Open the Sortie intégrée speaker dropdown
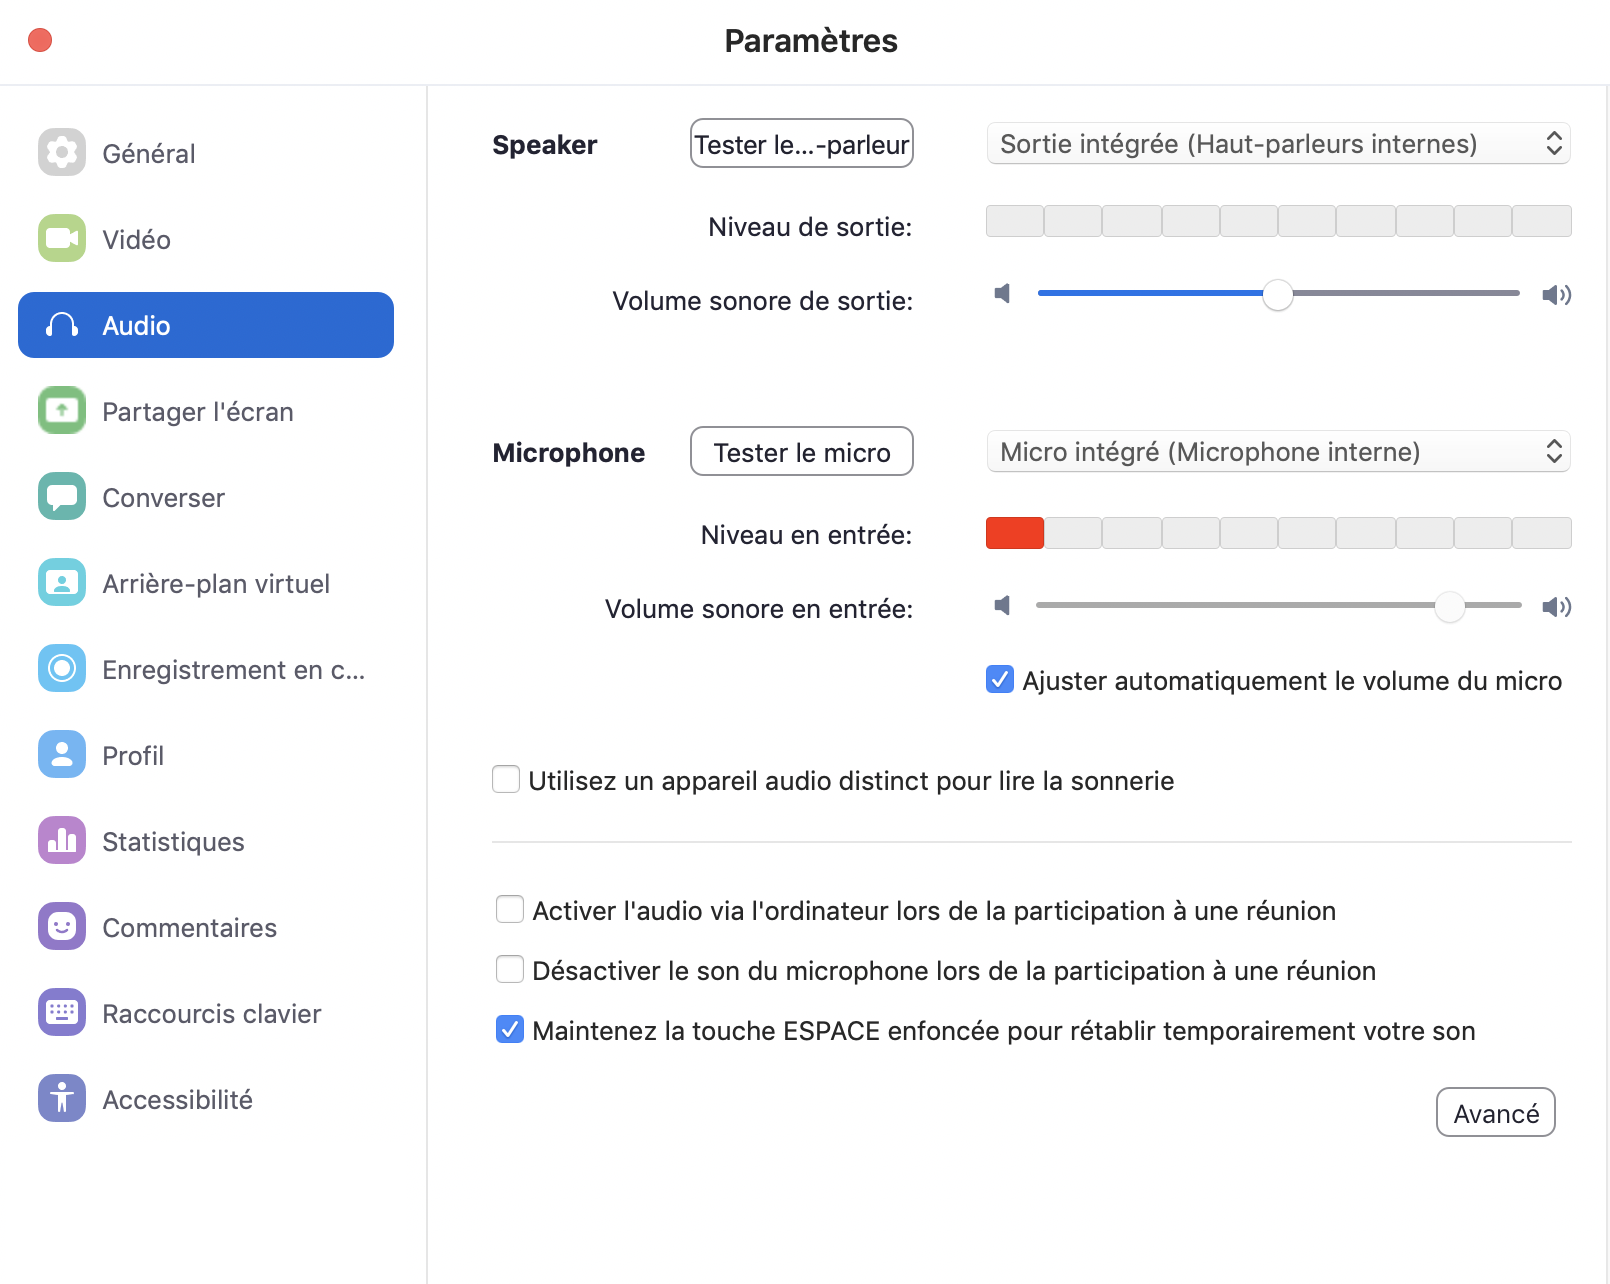This screenshot has height=1284, width=1610. (x=1278, y=144)
